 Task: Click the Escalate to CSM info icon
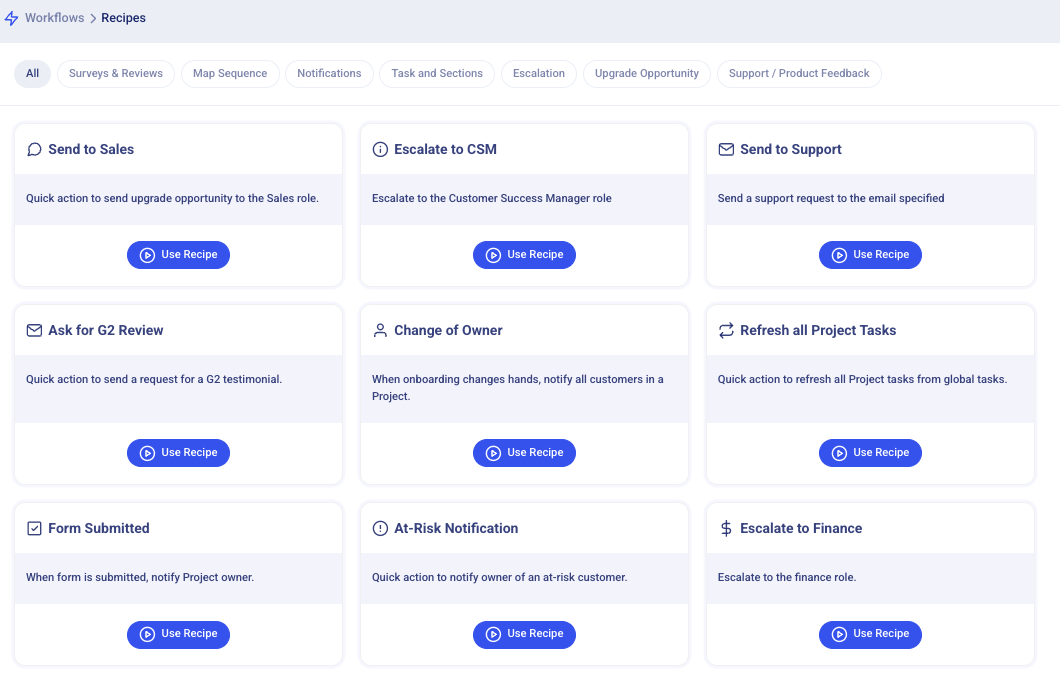coord(380,149)
